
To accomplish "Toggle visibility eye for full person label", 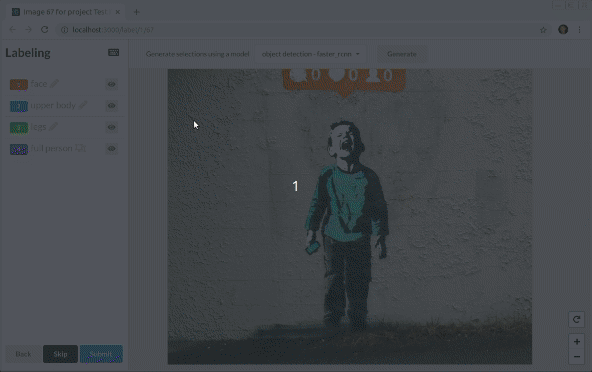I will (x=111, y=149).
